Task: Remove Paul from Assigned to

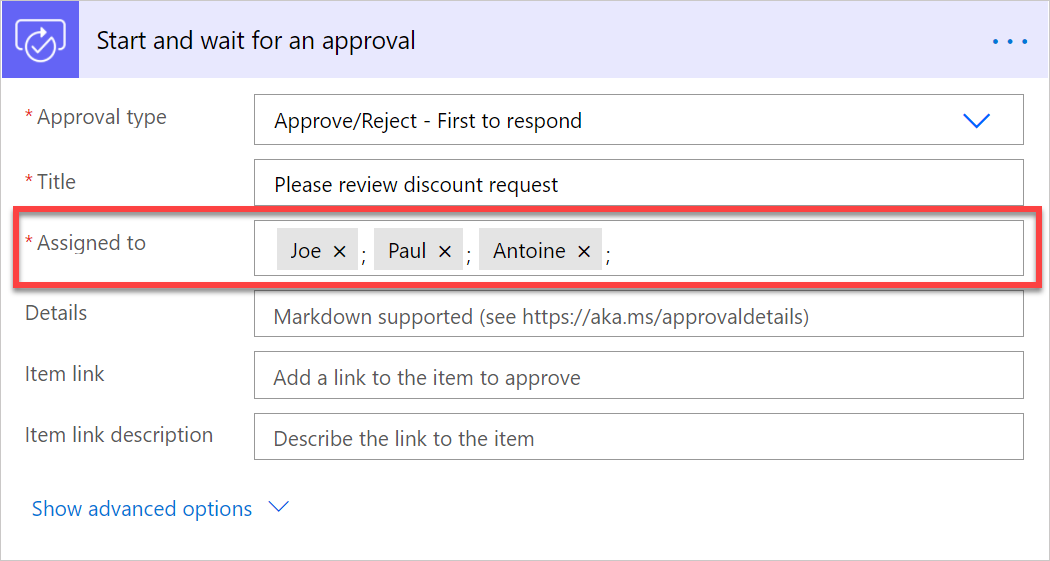Action: click(445, 251)
